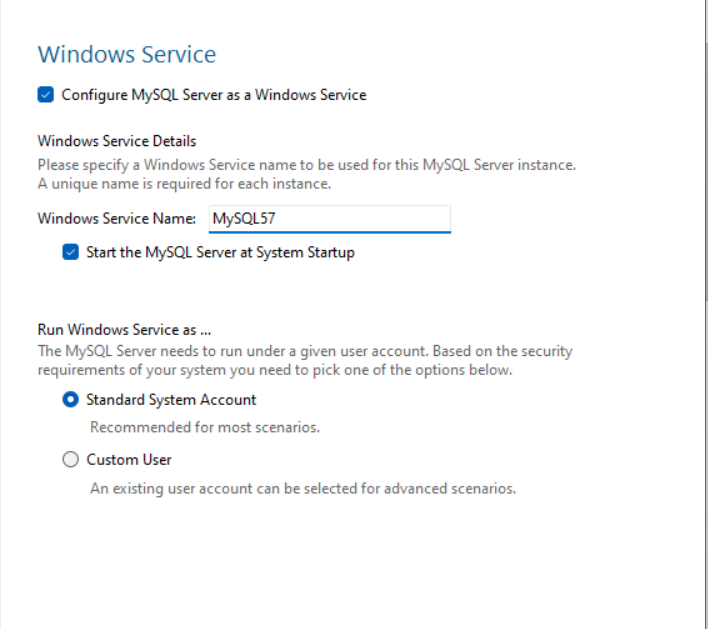Screen dimensions: 708x629
Task: Click the Recommended for most scenarios text
Action: click(x=205, y=427)
